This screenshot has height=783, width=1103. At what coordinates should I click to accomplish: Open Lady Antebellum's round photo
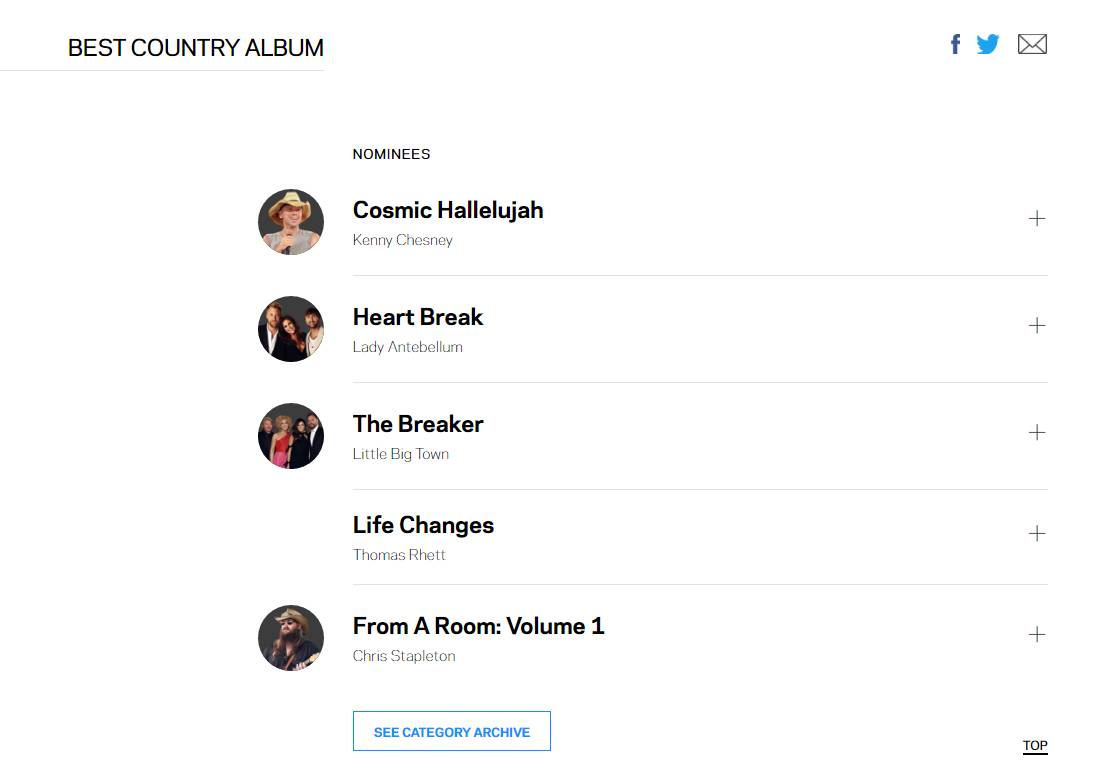coord(291,329)
